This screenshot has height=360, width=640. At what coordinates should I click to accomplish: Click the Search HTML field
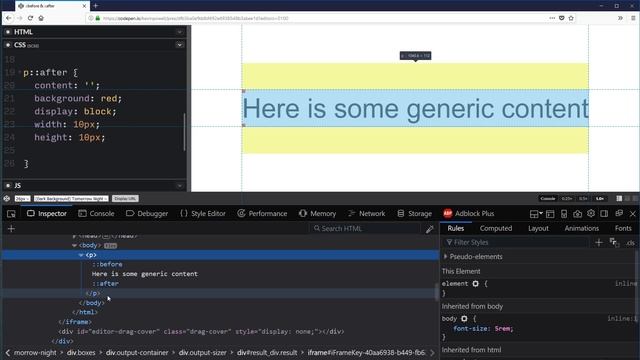pos(364,229)
